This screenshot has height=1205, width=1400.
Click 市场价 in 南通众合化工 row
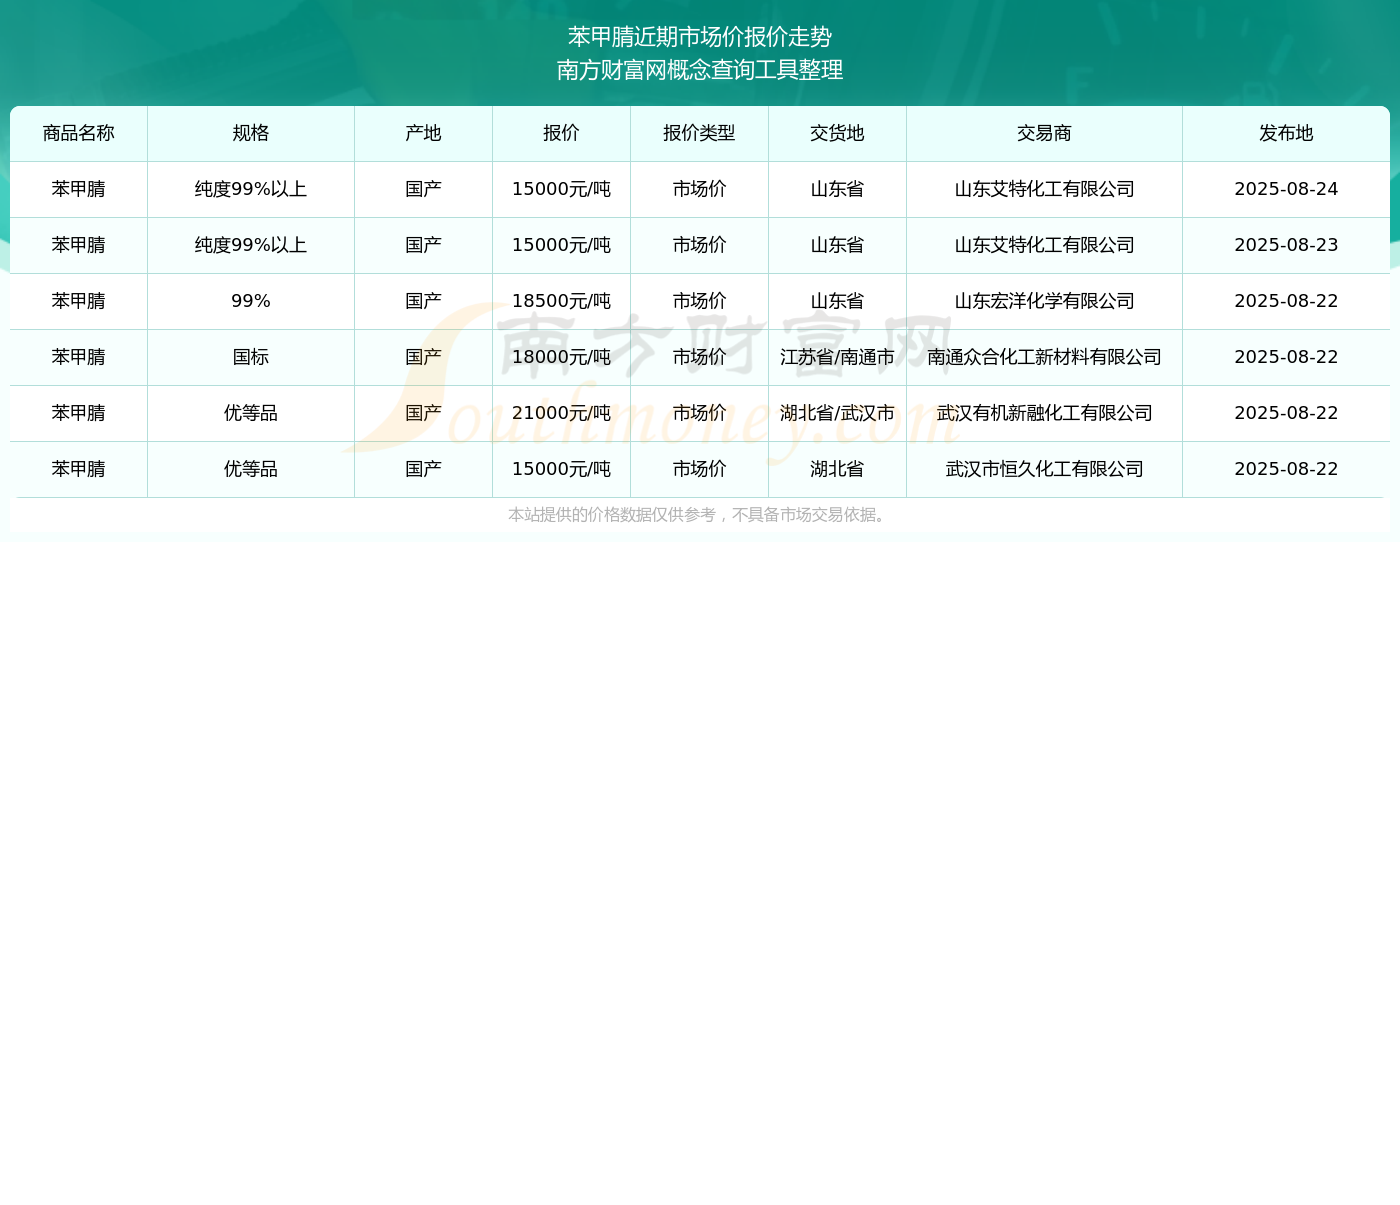coord(699,357)
